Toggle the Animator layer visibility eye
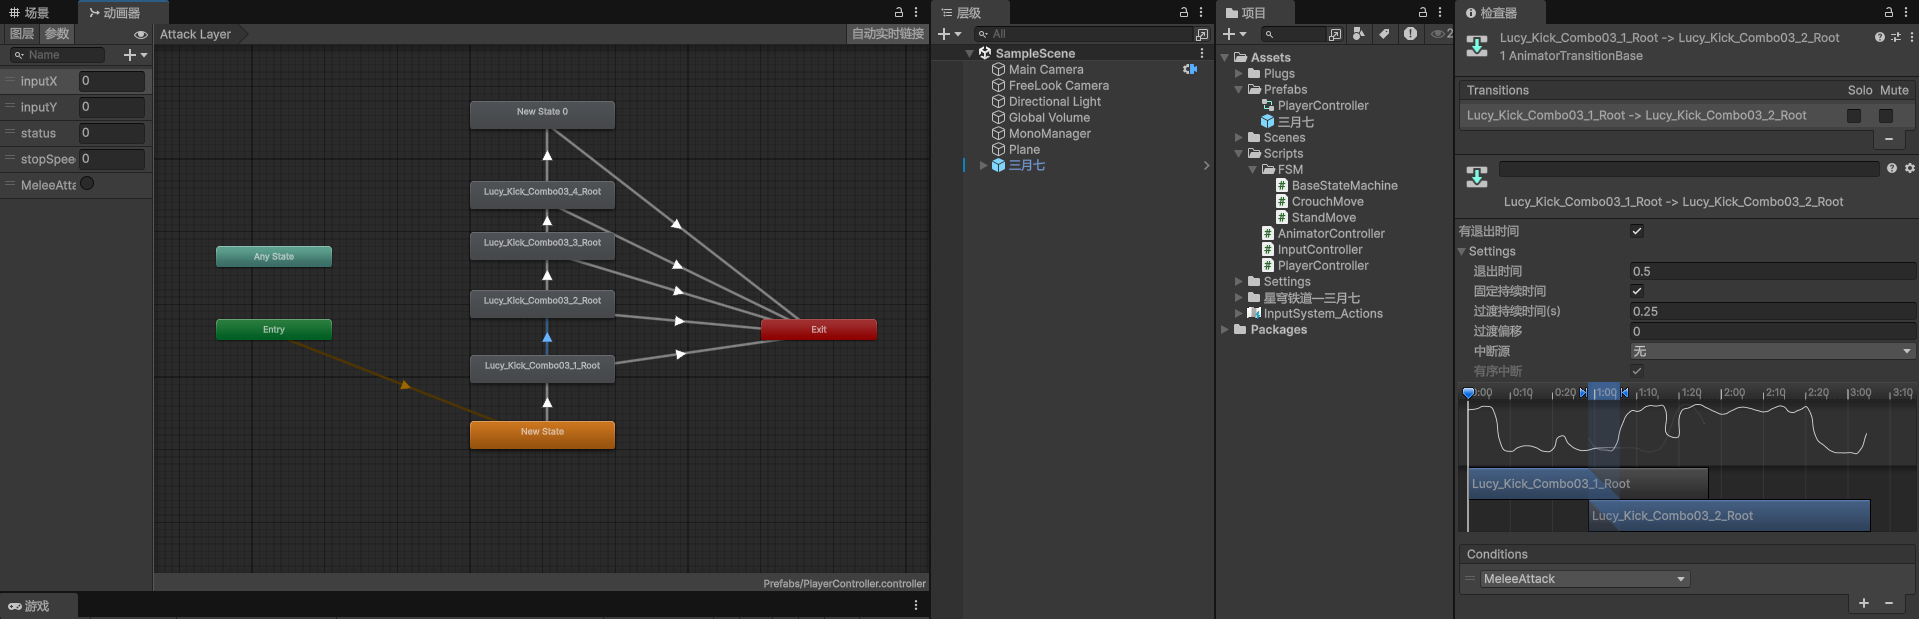 [x=141, y=34]
